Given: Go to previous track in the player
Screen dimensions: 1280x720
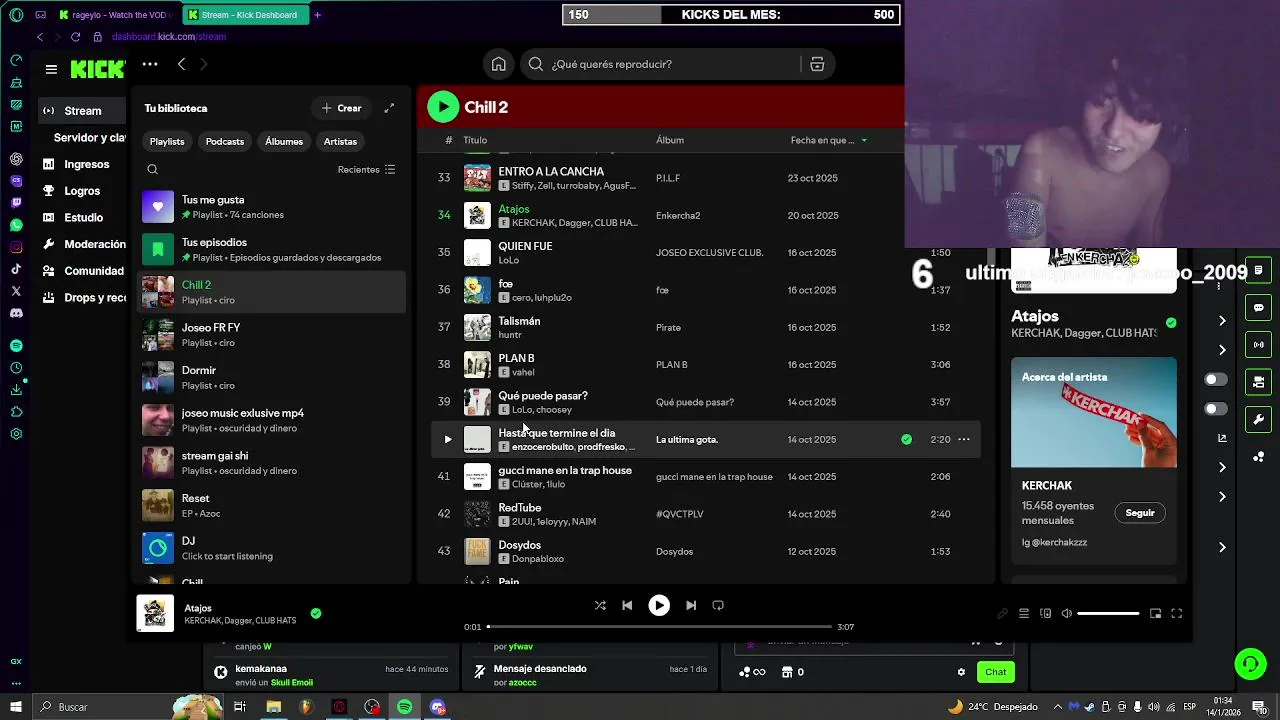Looking at the screenshot, I should point(627,605).
